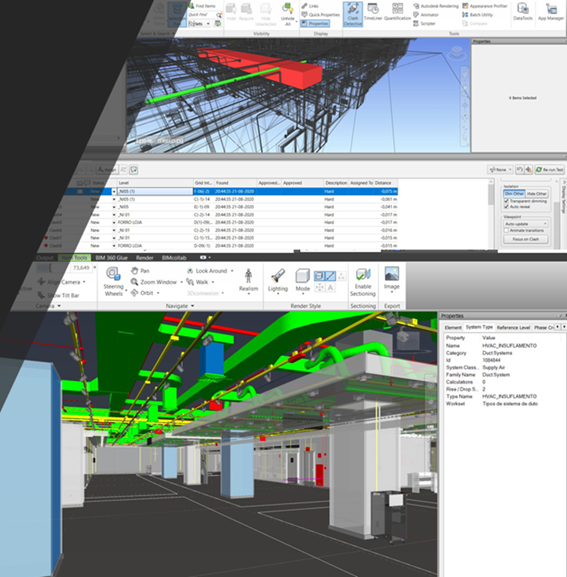Open the Scripter tool

pos(424,23)
